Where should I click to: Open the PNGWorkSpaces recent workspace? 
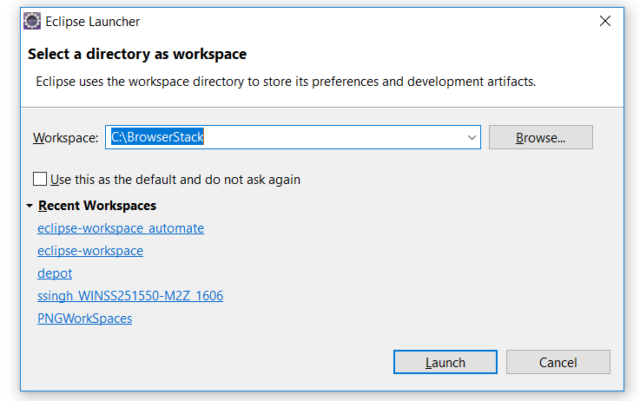84,318
